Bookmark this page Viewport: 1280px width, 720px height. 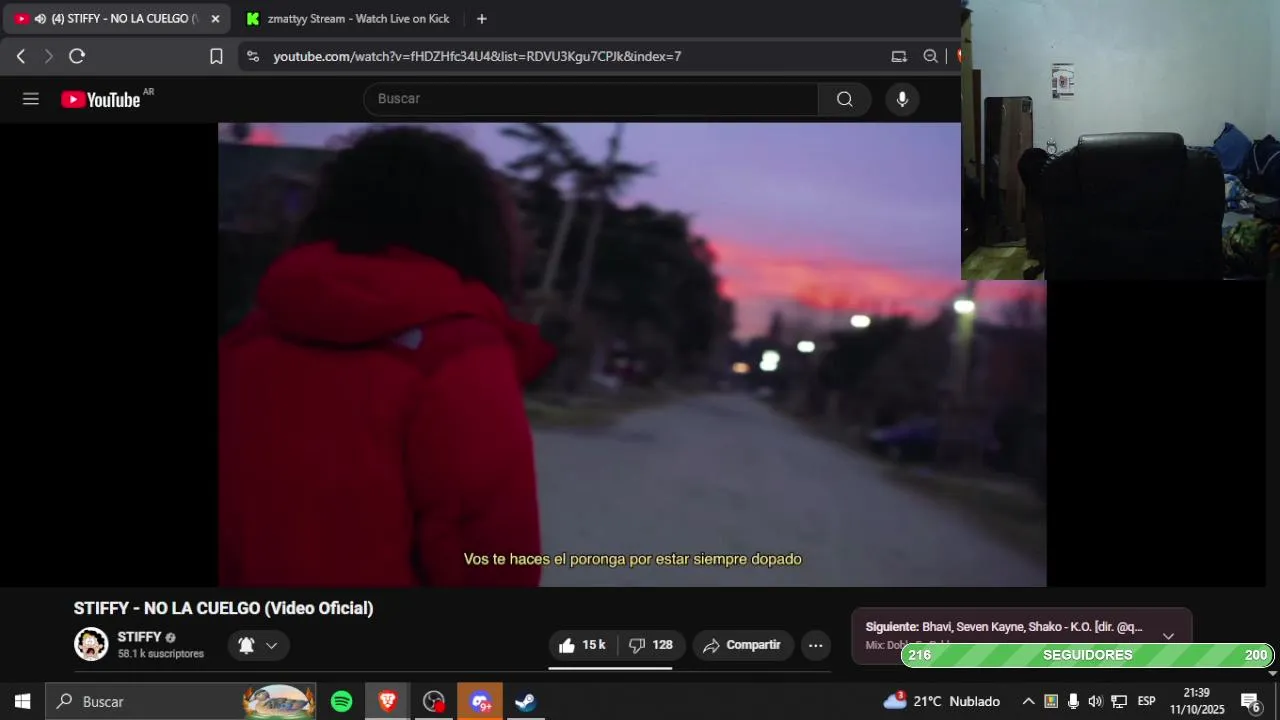click(x=216, y=56)
